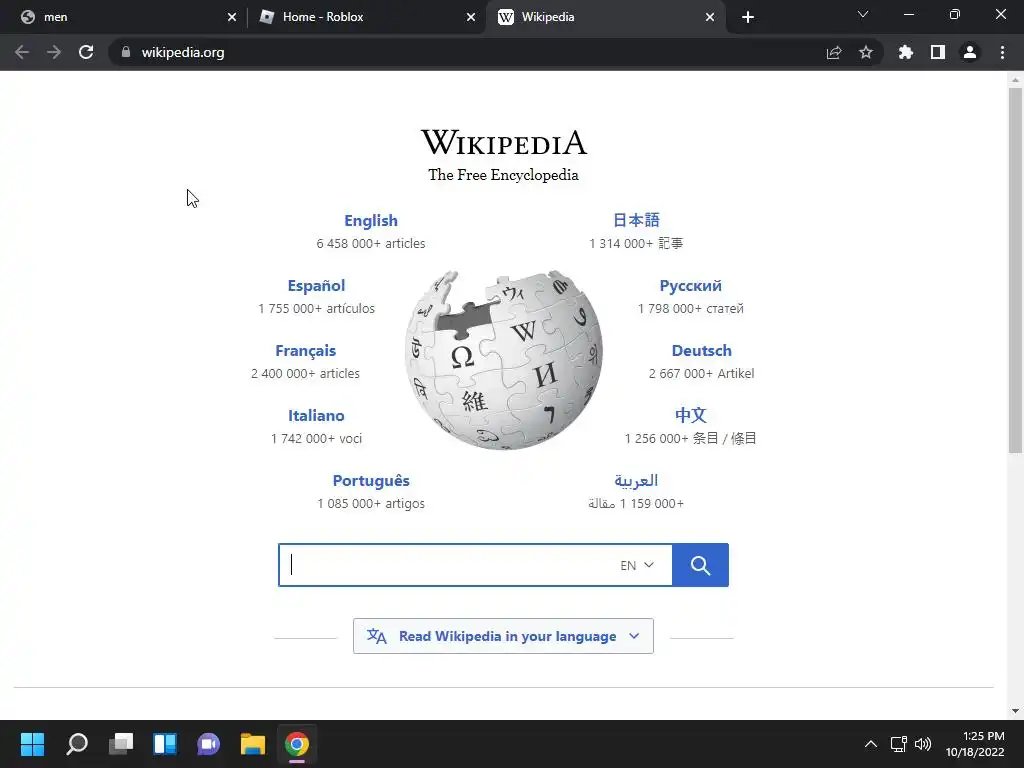Close the Home - Roblox tab
The width and height of the screenshot is (1024, 768).
(471, 17)
